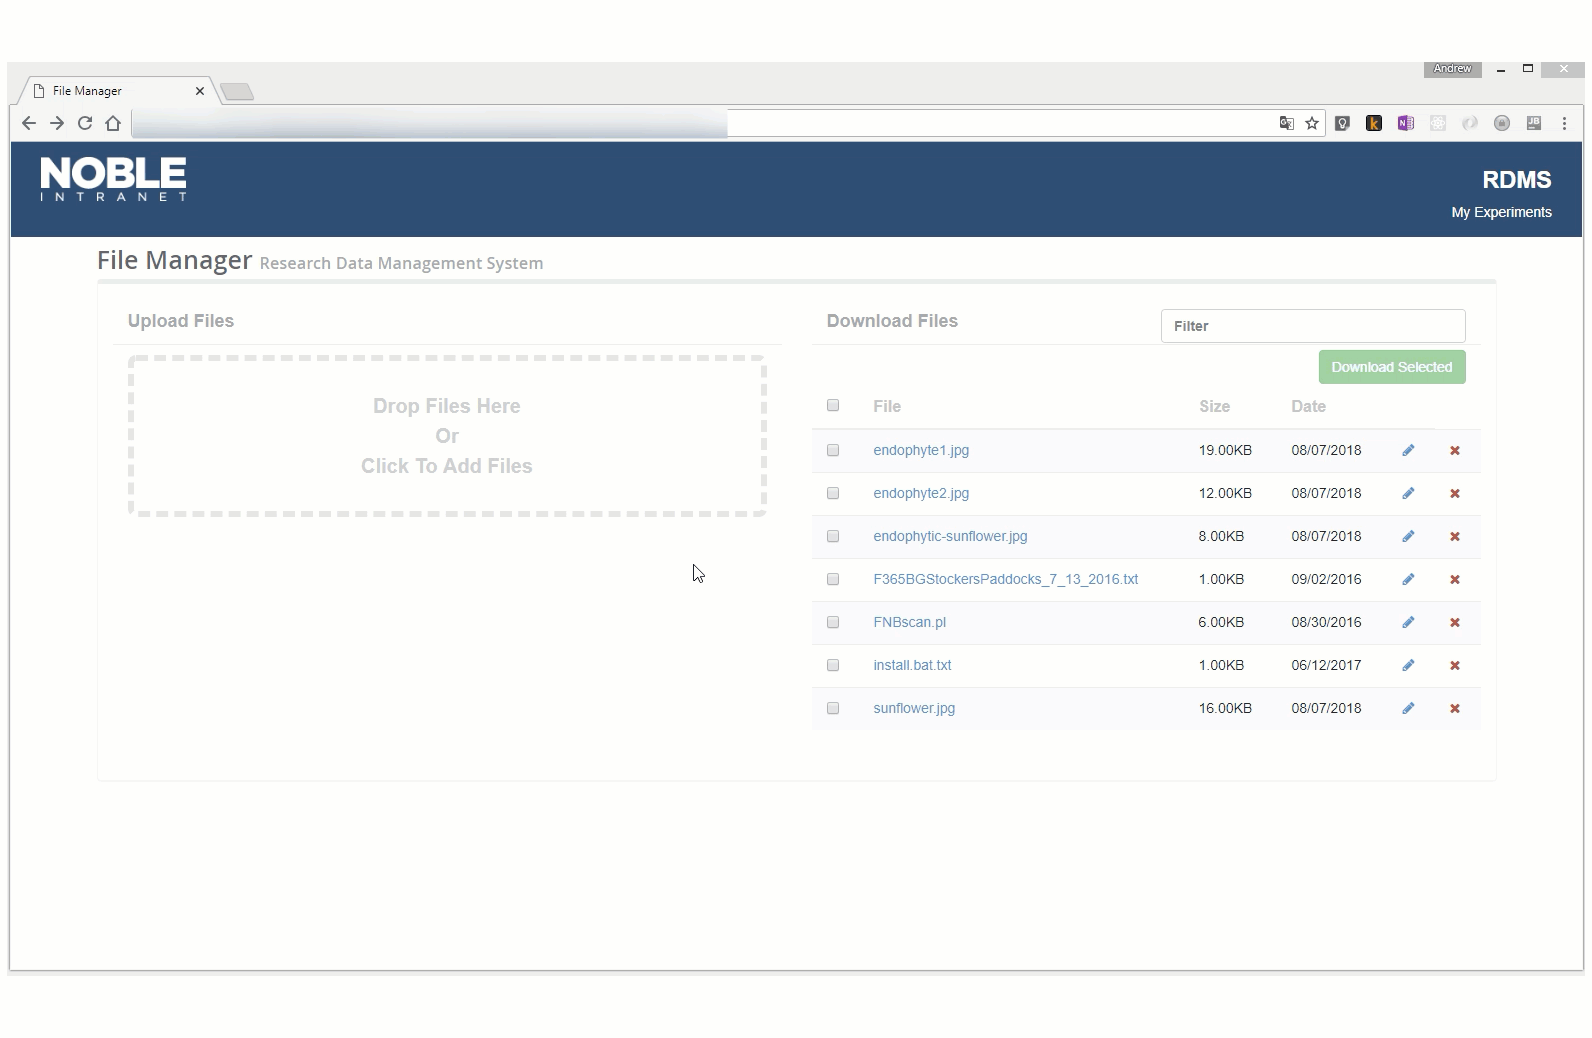1592x1038 pixels.
Task: Open the Chrome three-dot menu
Action: 1564,123
